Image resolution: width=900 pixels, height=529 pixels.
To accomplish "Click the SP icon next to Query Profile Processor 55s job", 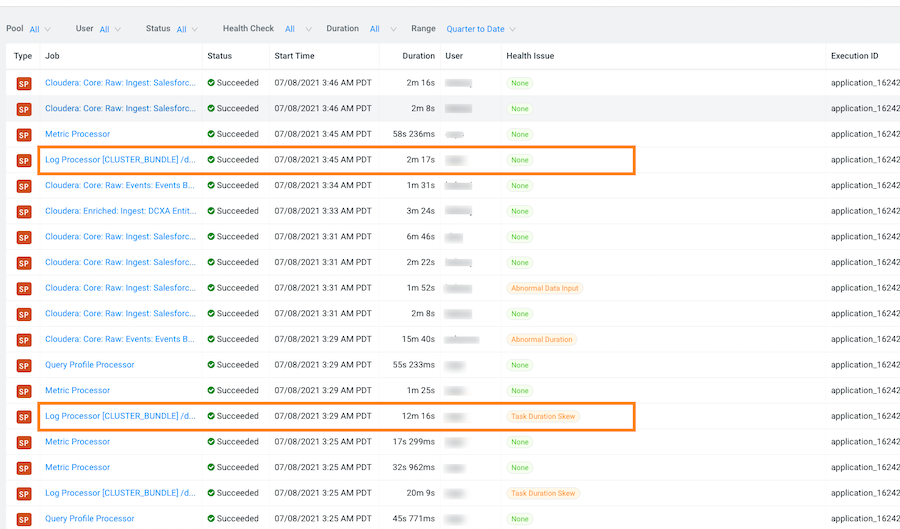I will pyautogui.click(x=23, y=365).
